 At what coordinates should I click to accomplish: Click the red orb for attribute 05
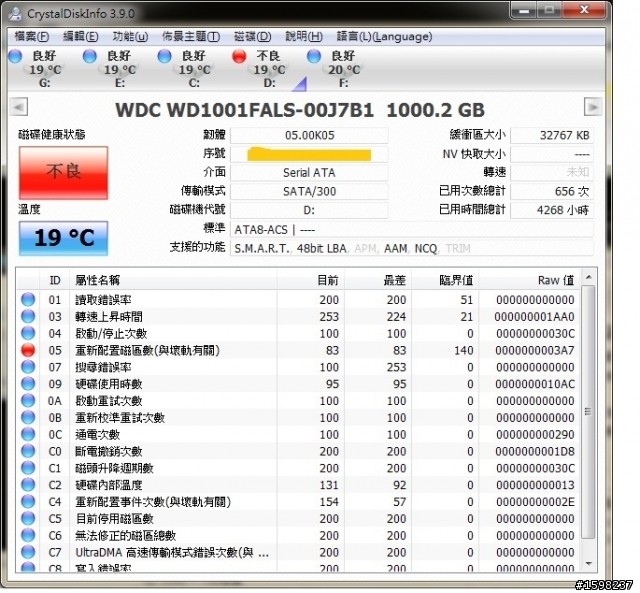coord(28,350)
